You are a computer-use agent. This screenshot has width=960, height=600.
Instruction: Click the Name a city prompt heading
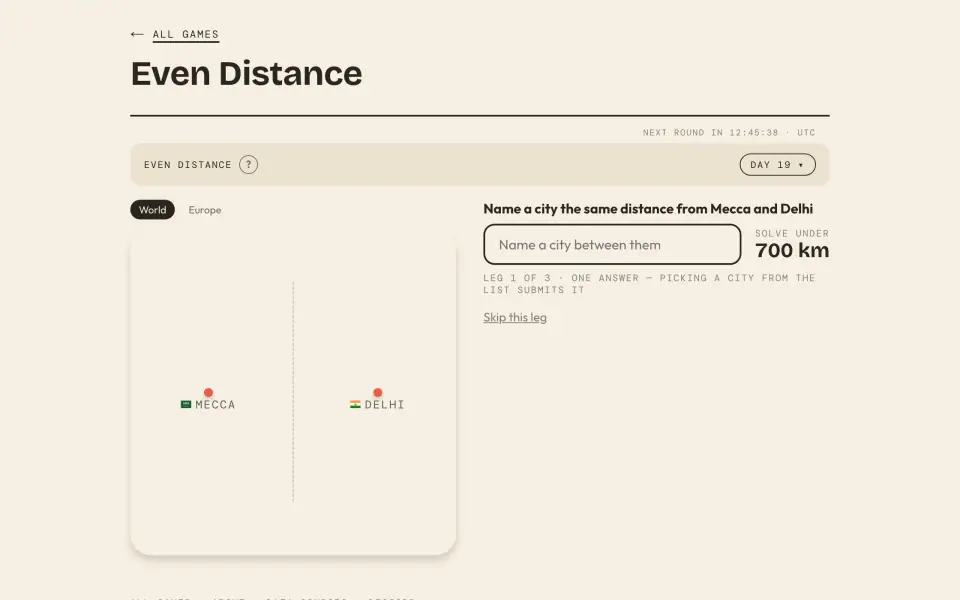[x=648, y=209]
